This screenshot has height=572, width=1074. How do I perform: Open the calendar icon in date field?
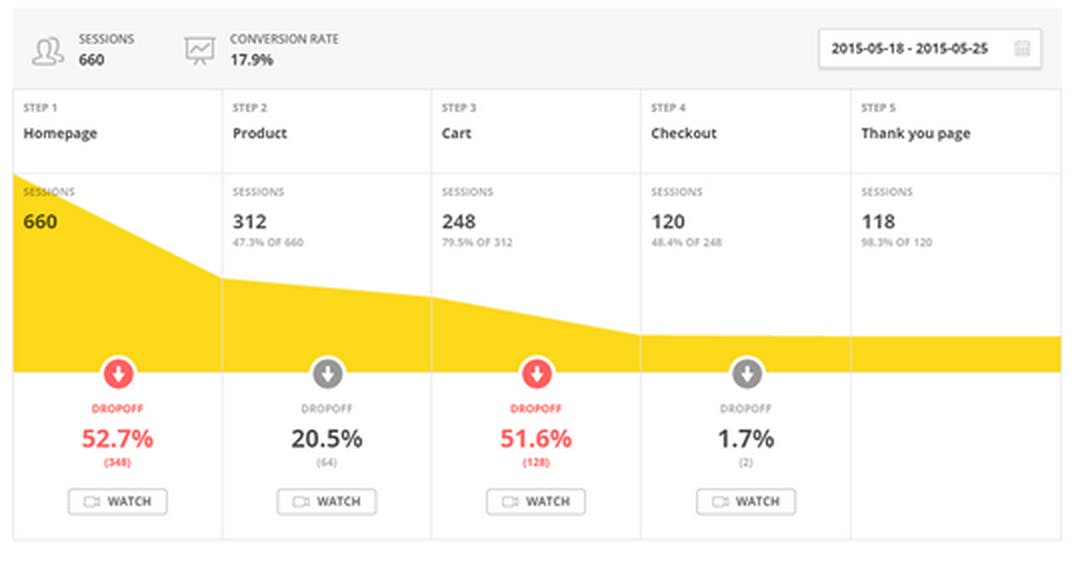pos(1022,49)
